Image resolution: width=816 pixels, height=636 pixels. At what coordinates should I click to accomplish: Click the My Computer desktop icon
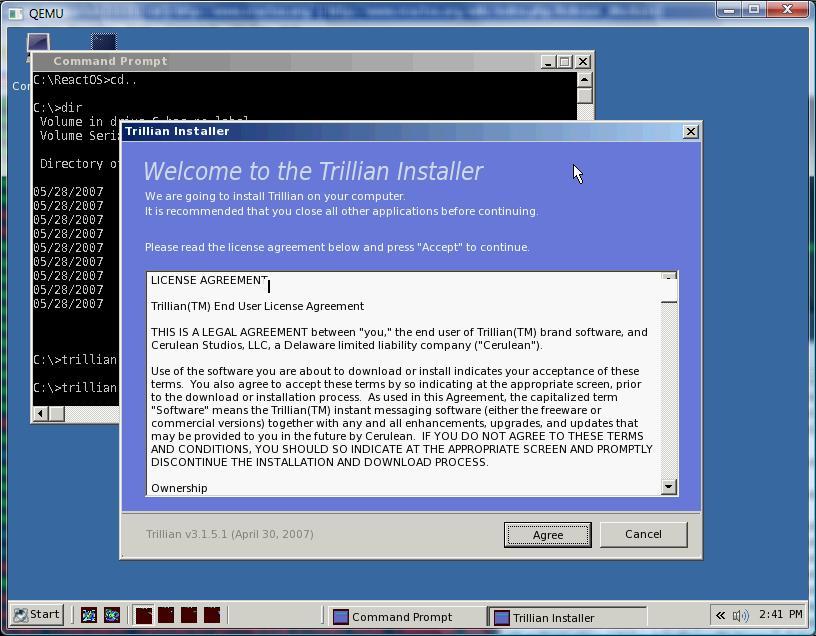38,43
